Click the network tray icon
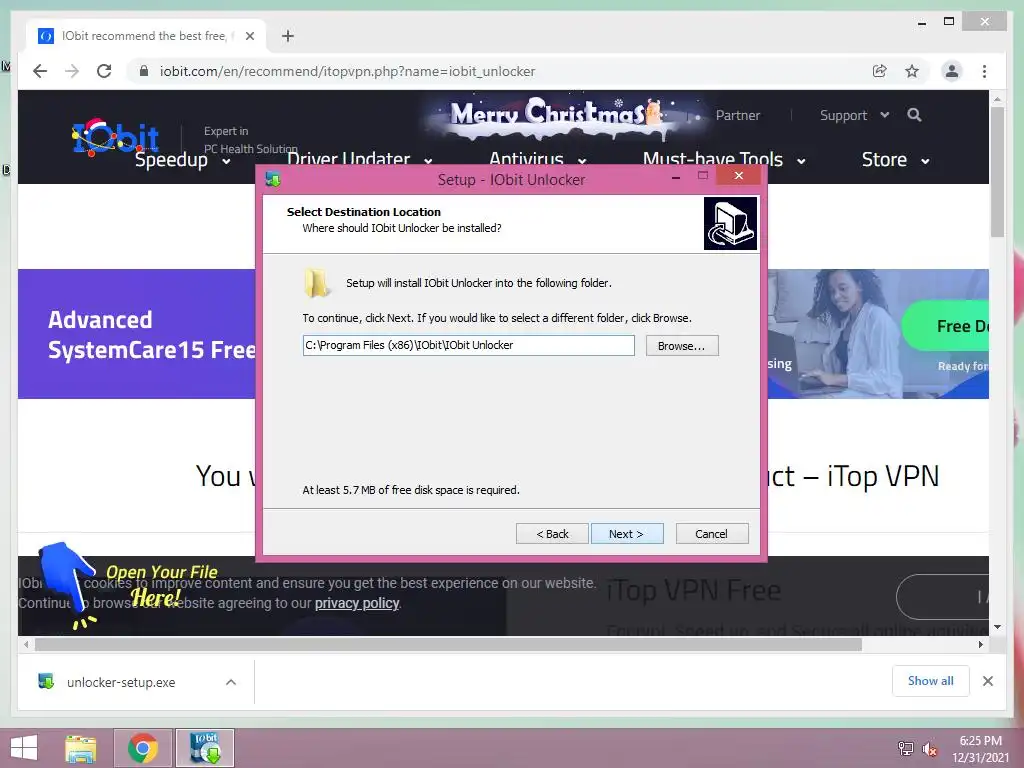The image size is (1024, 768). coord(906,749)
